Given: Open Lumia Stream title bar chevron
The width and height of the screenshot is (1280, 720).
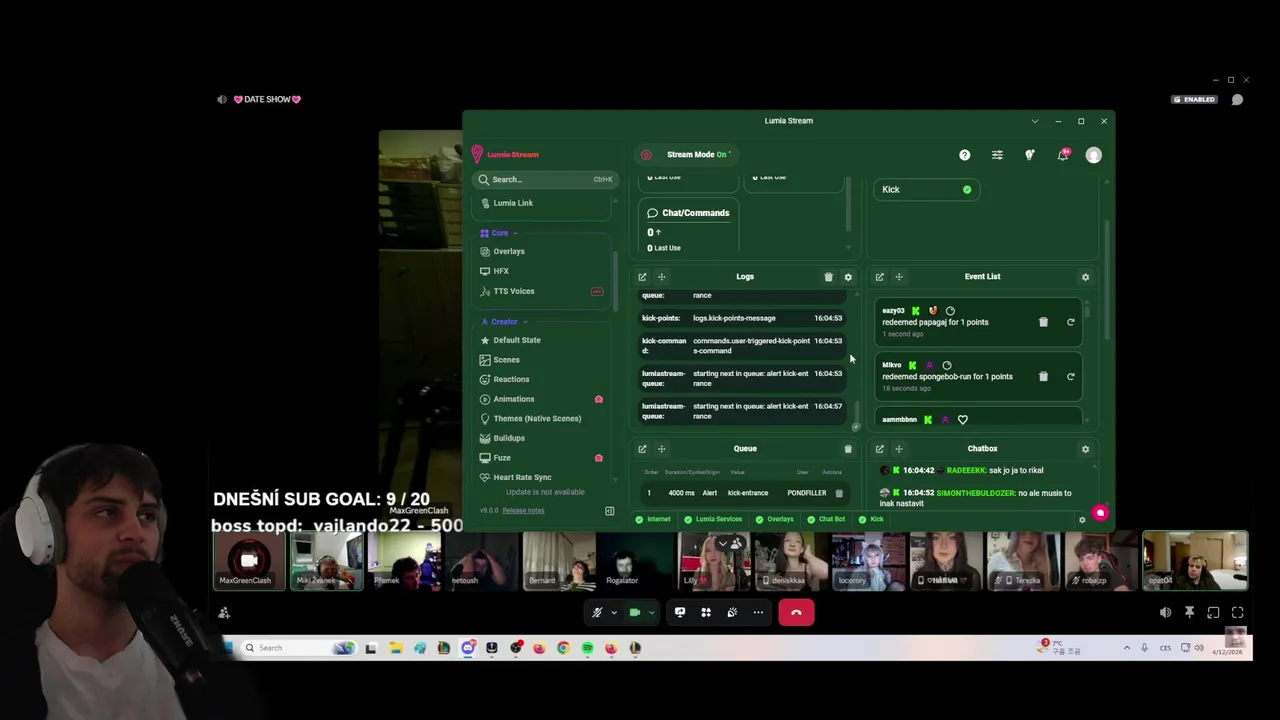Looking at the screenshot, I should point(1034,121).
